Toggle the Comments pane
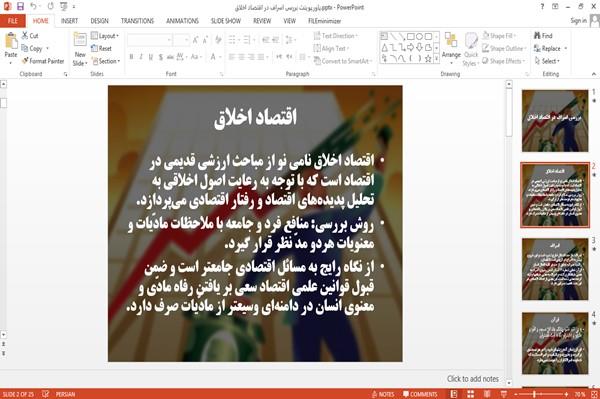The width and height of the screenshot is (600, 399). 420,394
